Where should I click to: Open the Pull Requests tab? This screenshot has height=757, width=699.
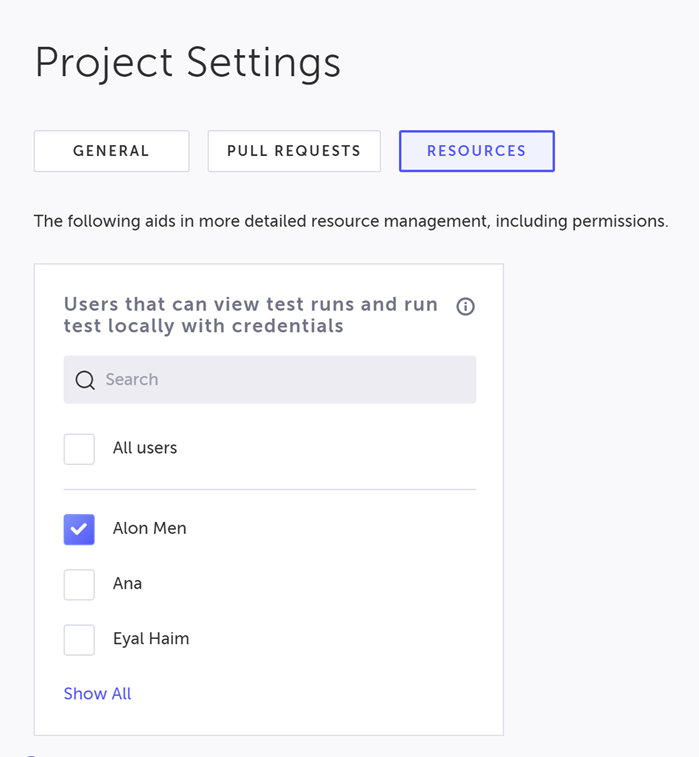[x=294, y=151]
